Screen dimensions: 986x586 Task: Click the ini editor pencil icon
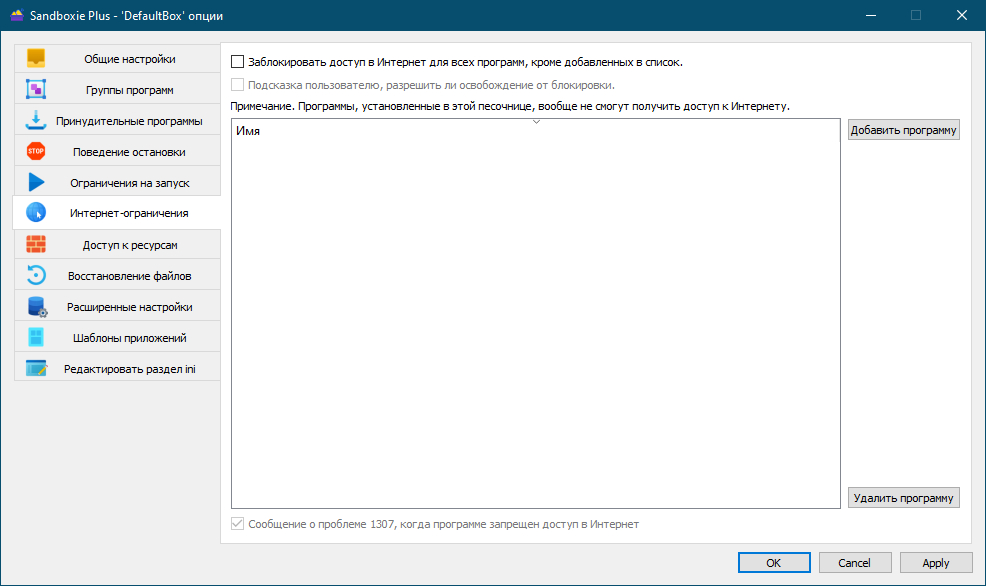36,368
